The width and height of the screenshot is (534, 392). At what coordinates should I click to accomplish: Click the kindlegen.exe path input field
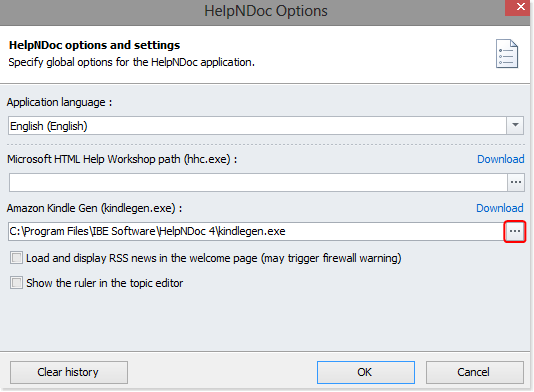click(x=256, y=231)
